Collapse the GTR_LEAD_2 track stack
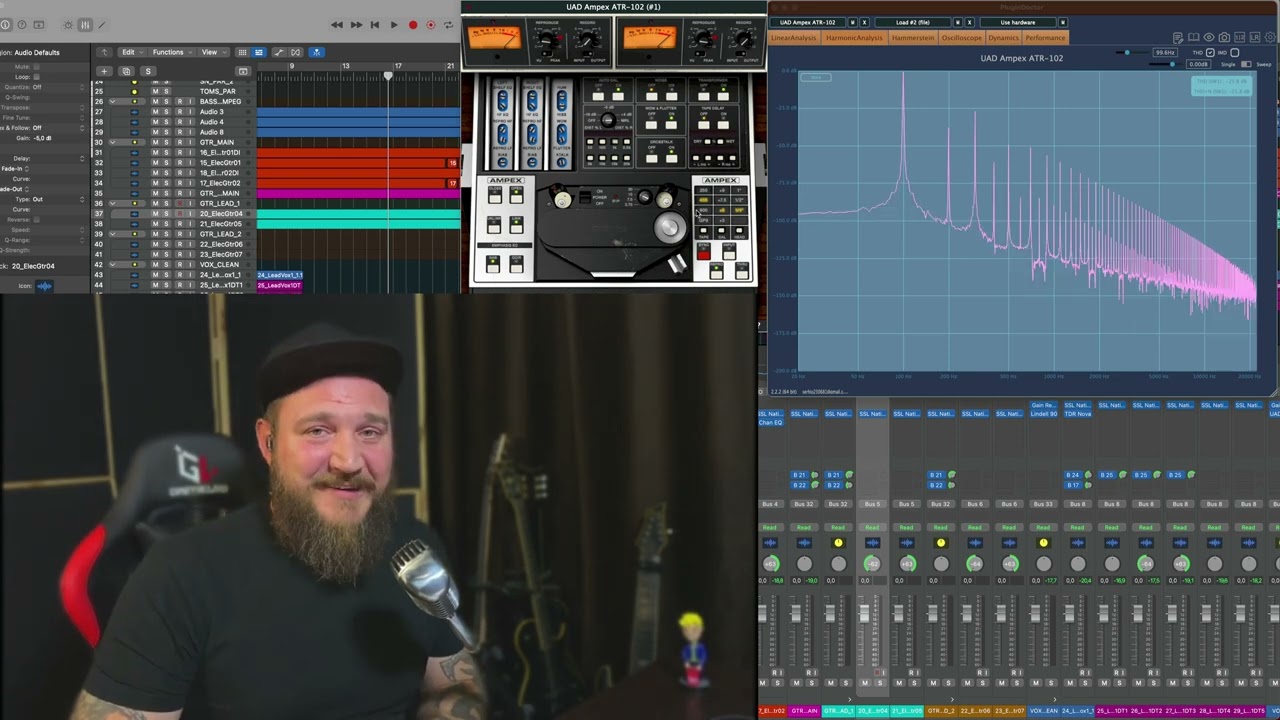Screen dimensions: 1280x720 pyautogui.click(x=112, y=234)
